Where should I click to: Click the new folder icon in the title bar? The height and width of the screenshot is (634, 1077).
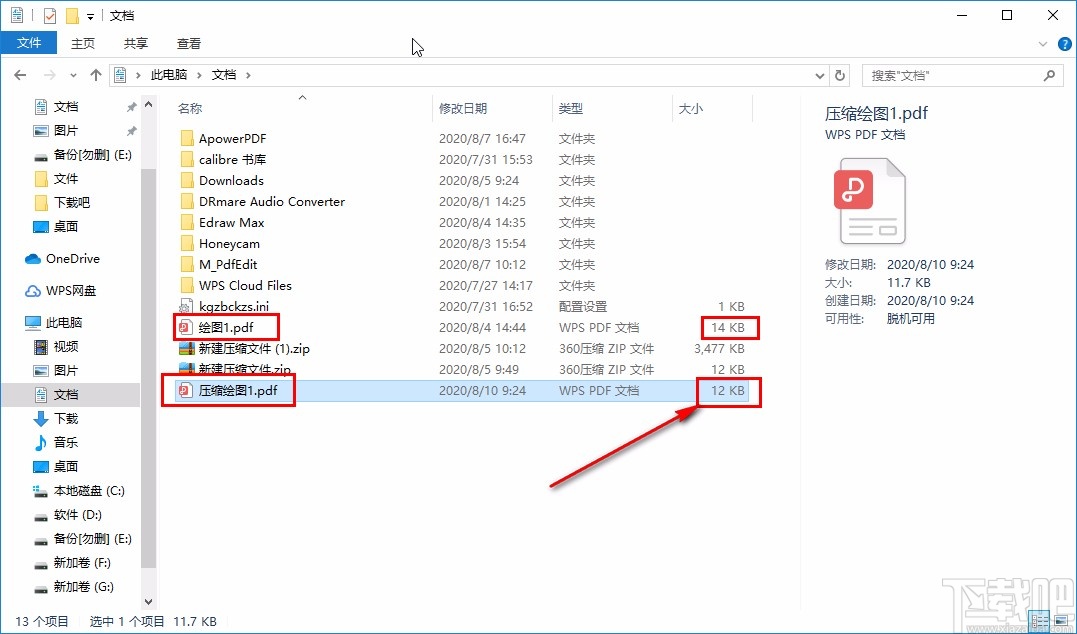point(71,16)
